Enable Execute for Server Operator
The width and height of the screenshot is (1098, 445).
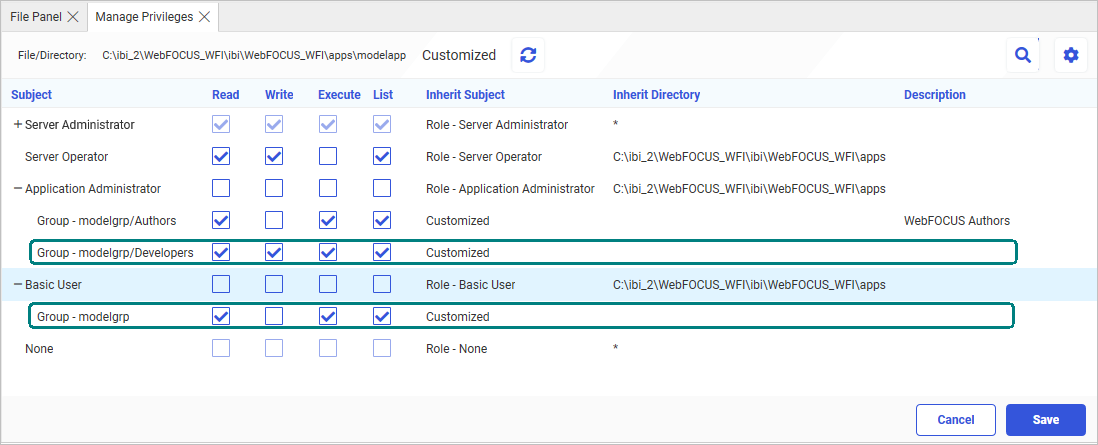tap(328, 156)
